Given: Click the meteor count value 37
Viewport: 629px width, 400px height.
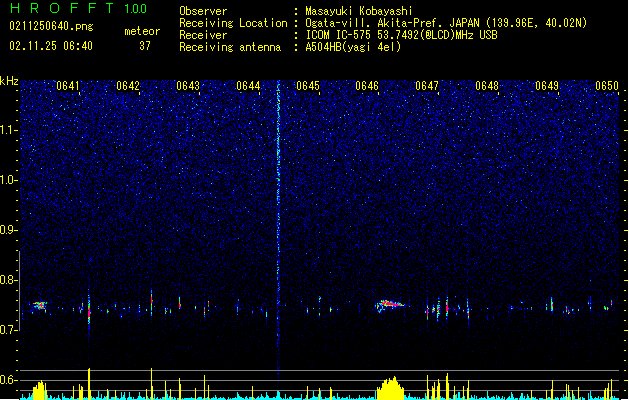Looking at the screenshot, I should coord(145,46).
